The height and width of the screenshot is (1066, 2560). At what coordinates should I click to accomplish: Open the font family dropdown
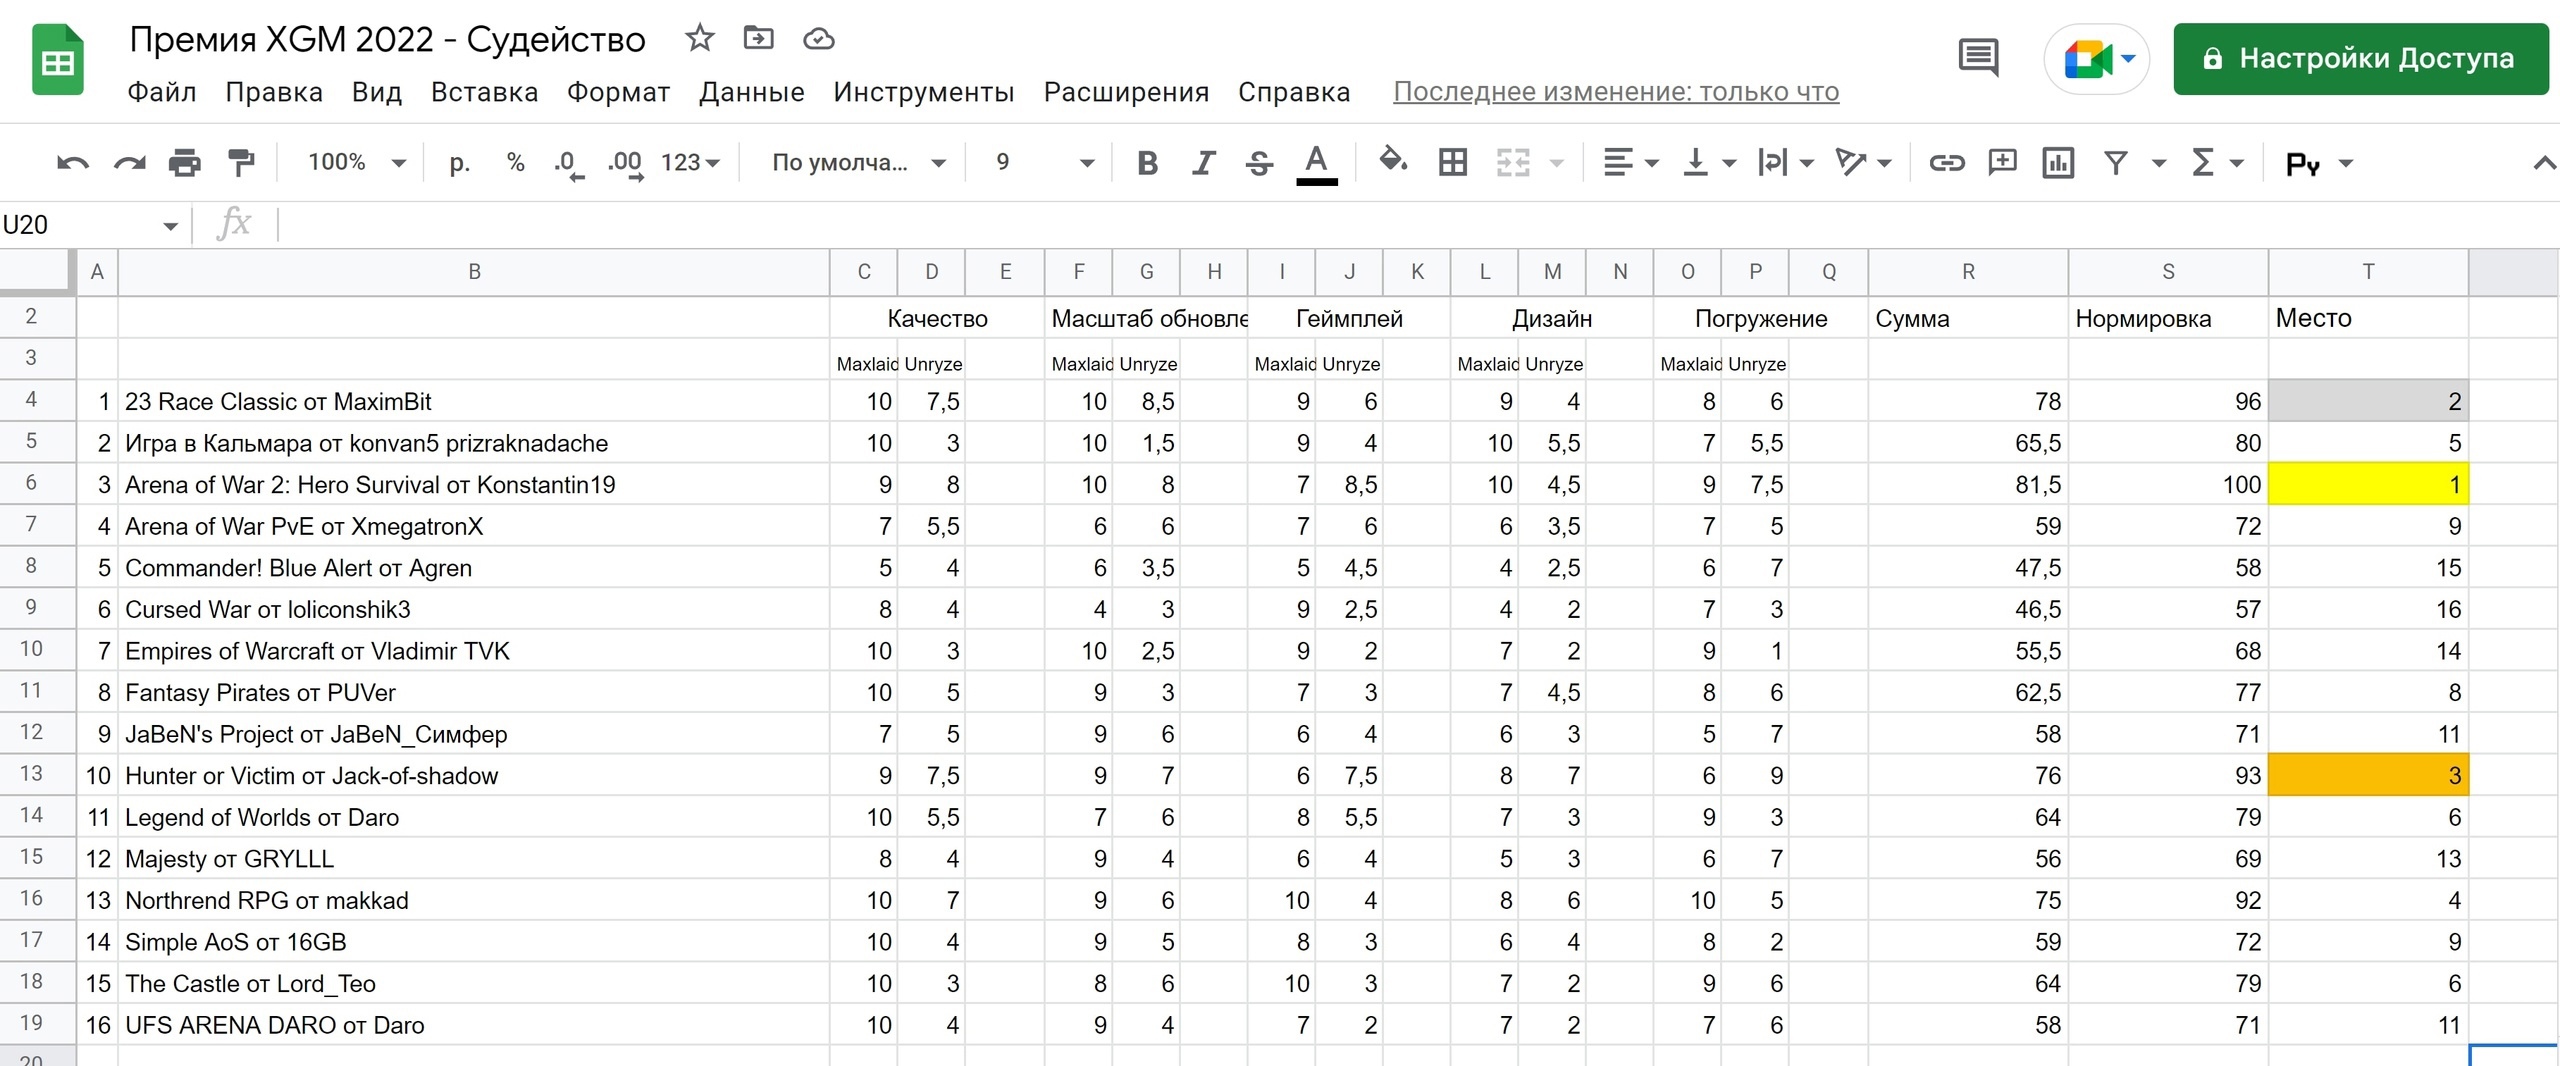point(858,163)
